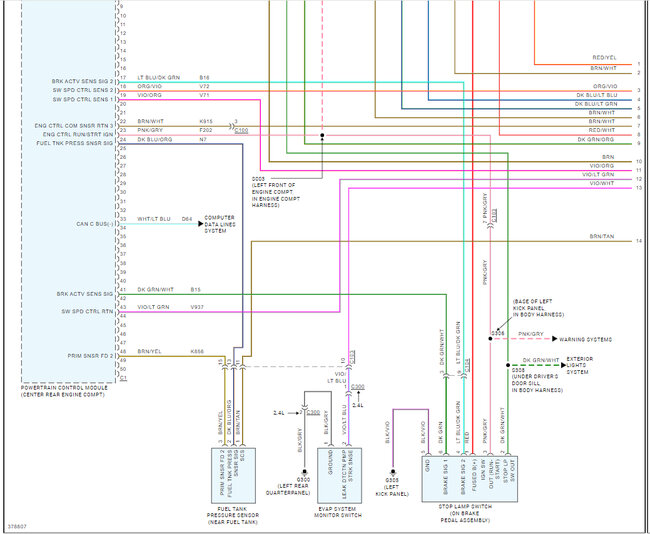Click circuit code 'F202'
The image size is (650, 534).
coord(206,130)
